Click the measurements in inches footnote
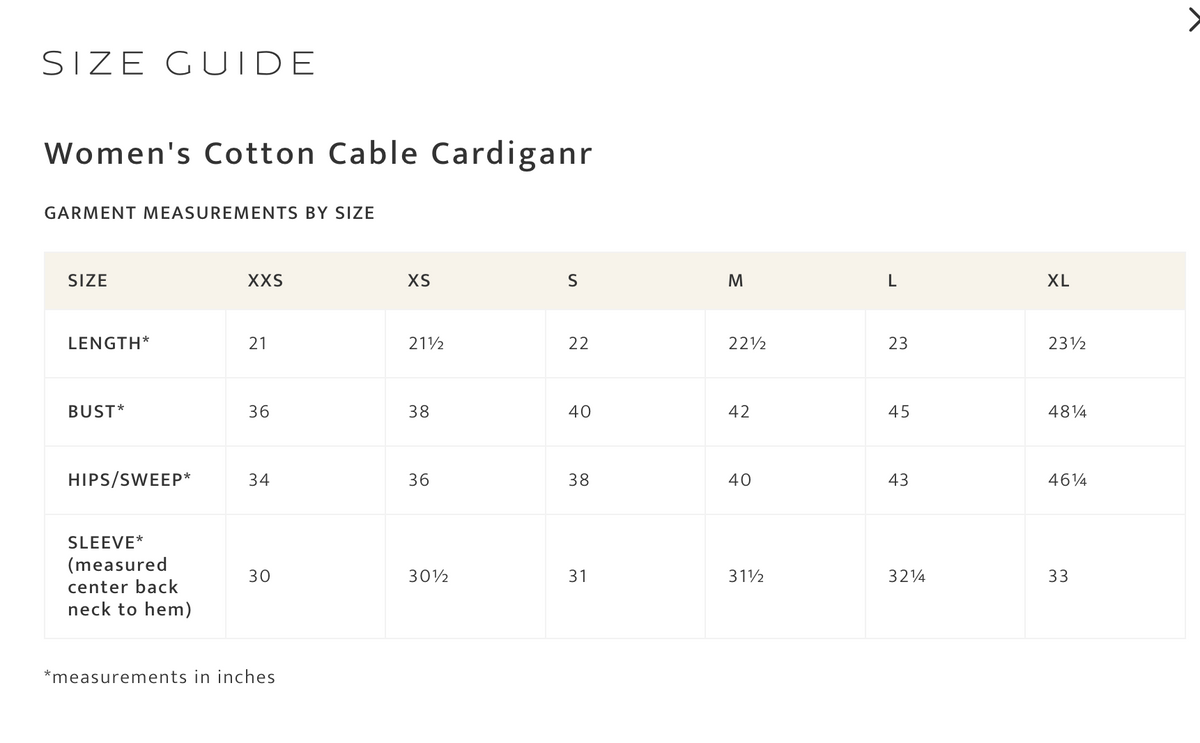 (159, 677)
